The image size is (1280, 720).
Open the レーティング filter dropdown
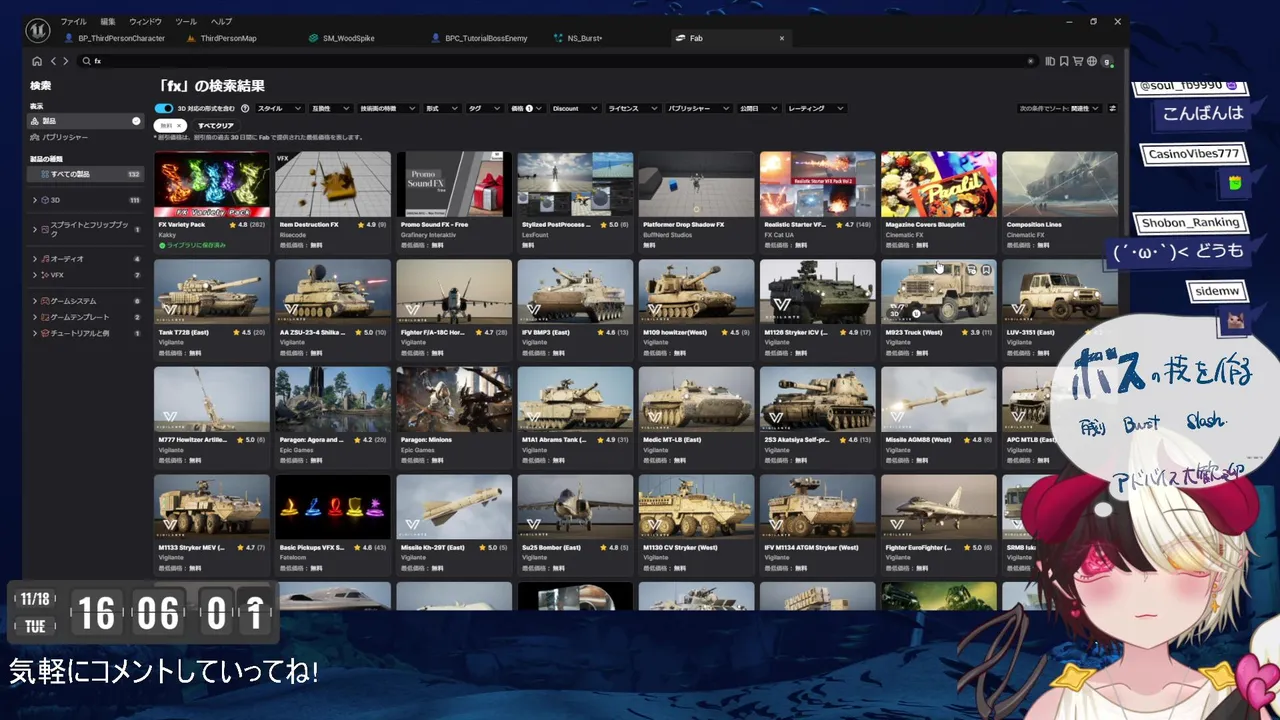[815, 108]
